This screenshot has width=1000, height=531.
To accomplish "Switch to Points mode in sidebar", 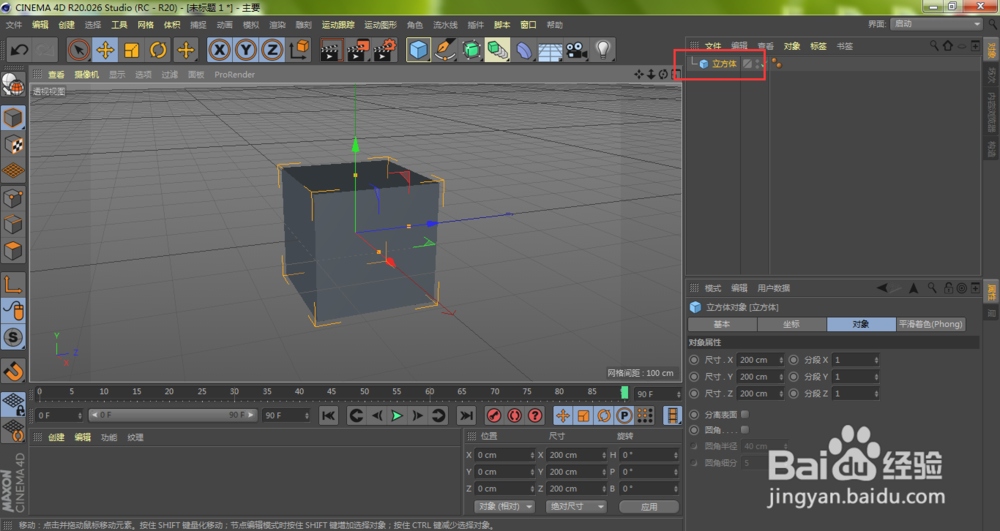I will coord(13,198).
